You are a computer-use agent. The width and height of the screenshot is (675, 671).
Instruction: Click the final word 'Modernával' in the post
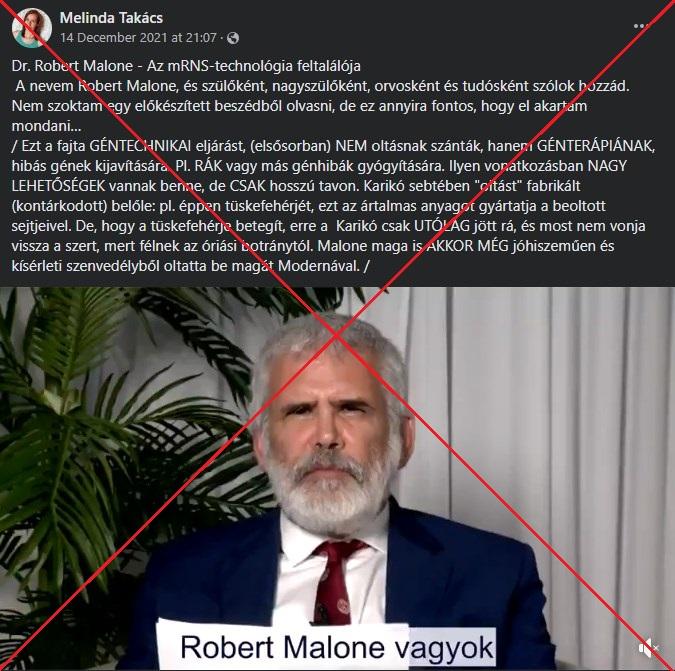click(319, 266)
